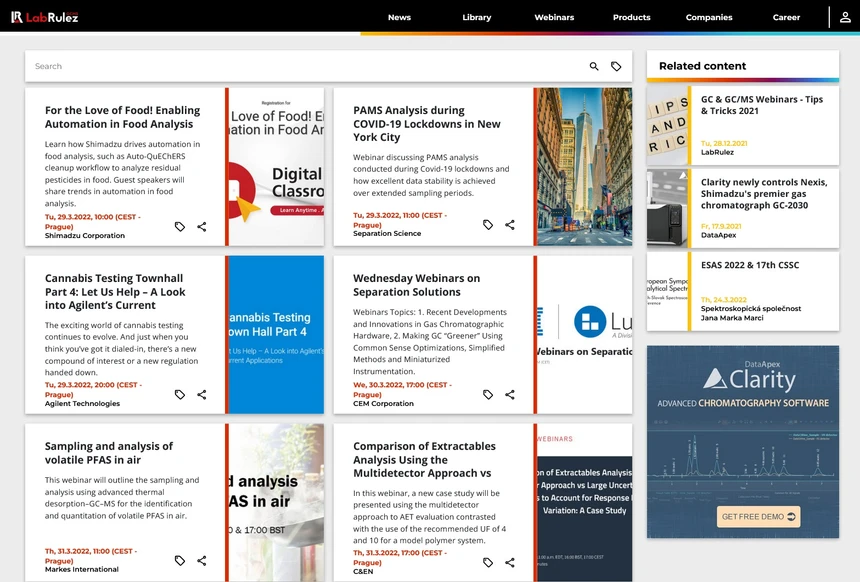Open the Library menu
Image resolution: width=860 pixels, height=582 pixels.
[477, 17]
